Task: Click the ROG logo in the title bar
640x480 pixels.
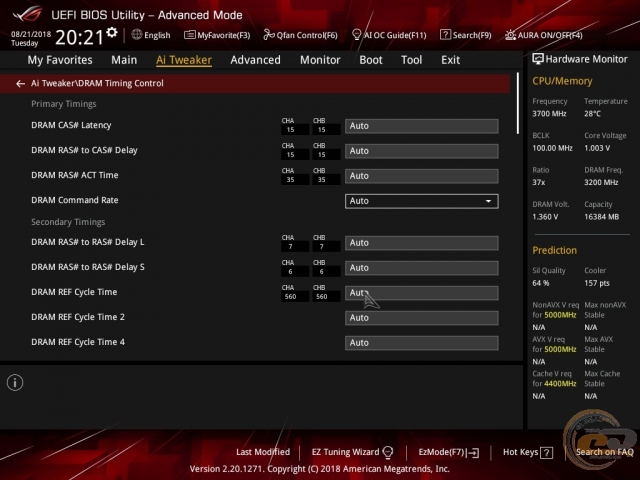Action: pyautogui.click(x=27, y=13)
